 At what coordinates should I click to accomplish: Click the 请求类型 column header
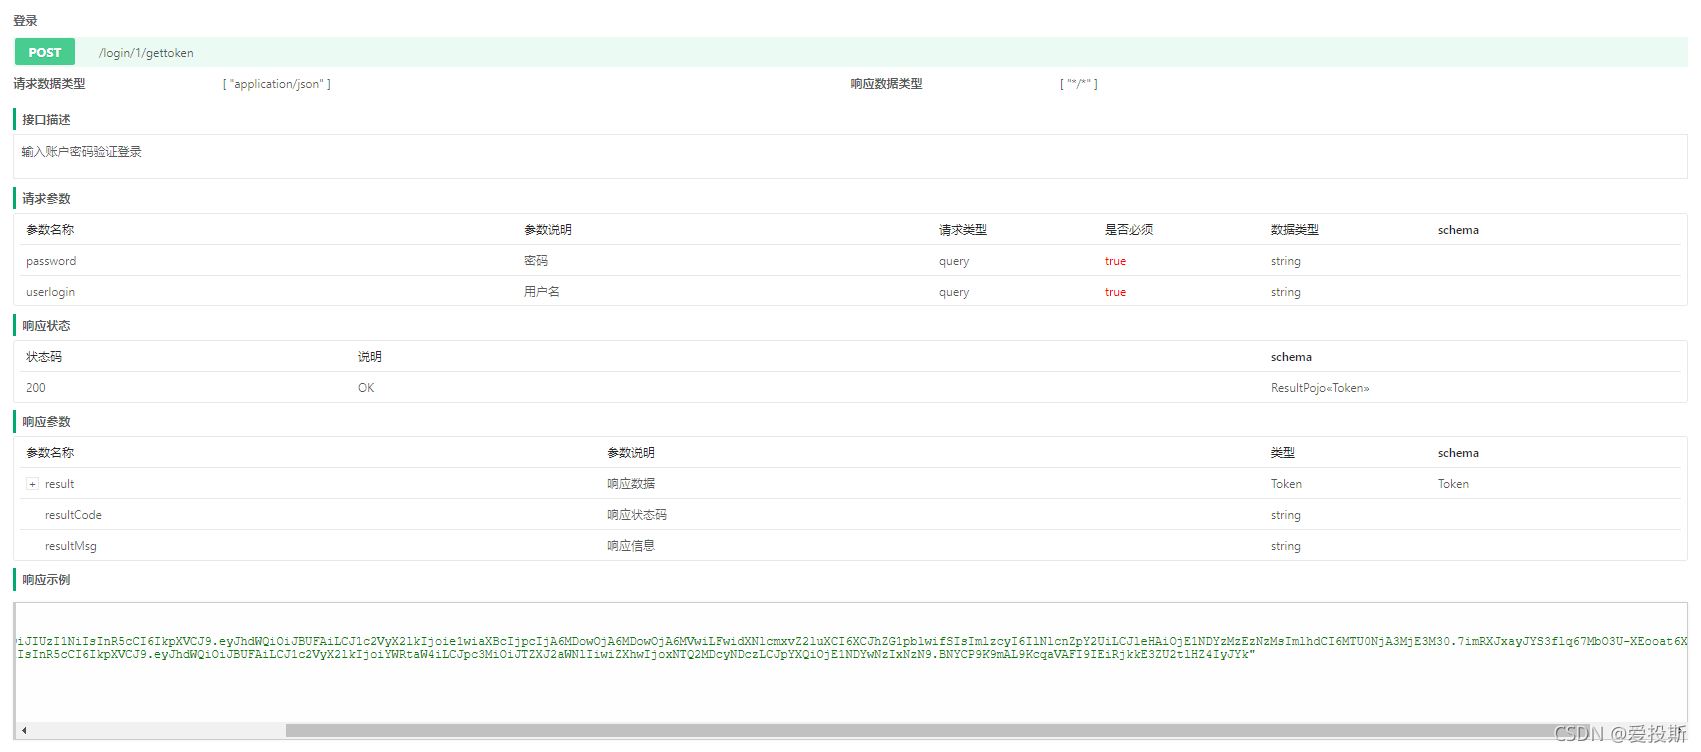coord(963,230)
